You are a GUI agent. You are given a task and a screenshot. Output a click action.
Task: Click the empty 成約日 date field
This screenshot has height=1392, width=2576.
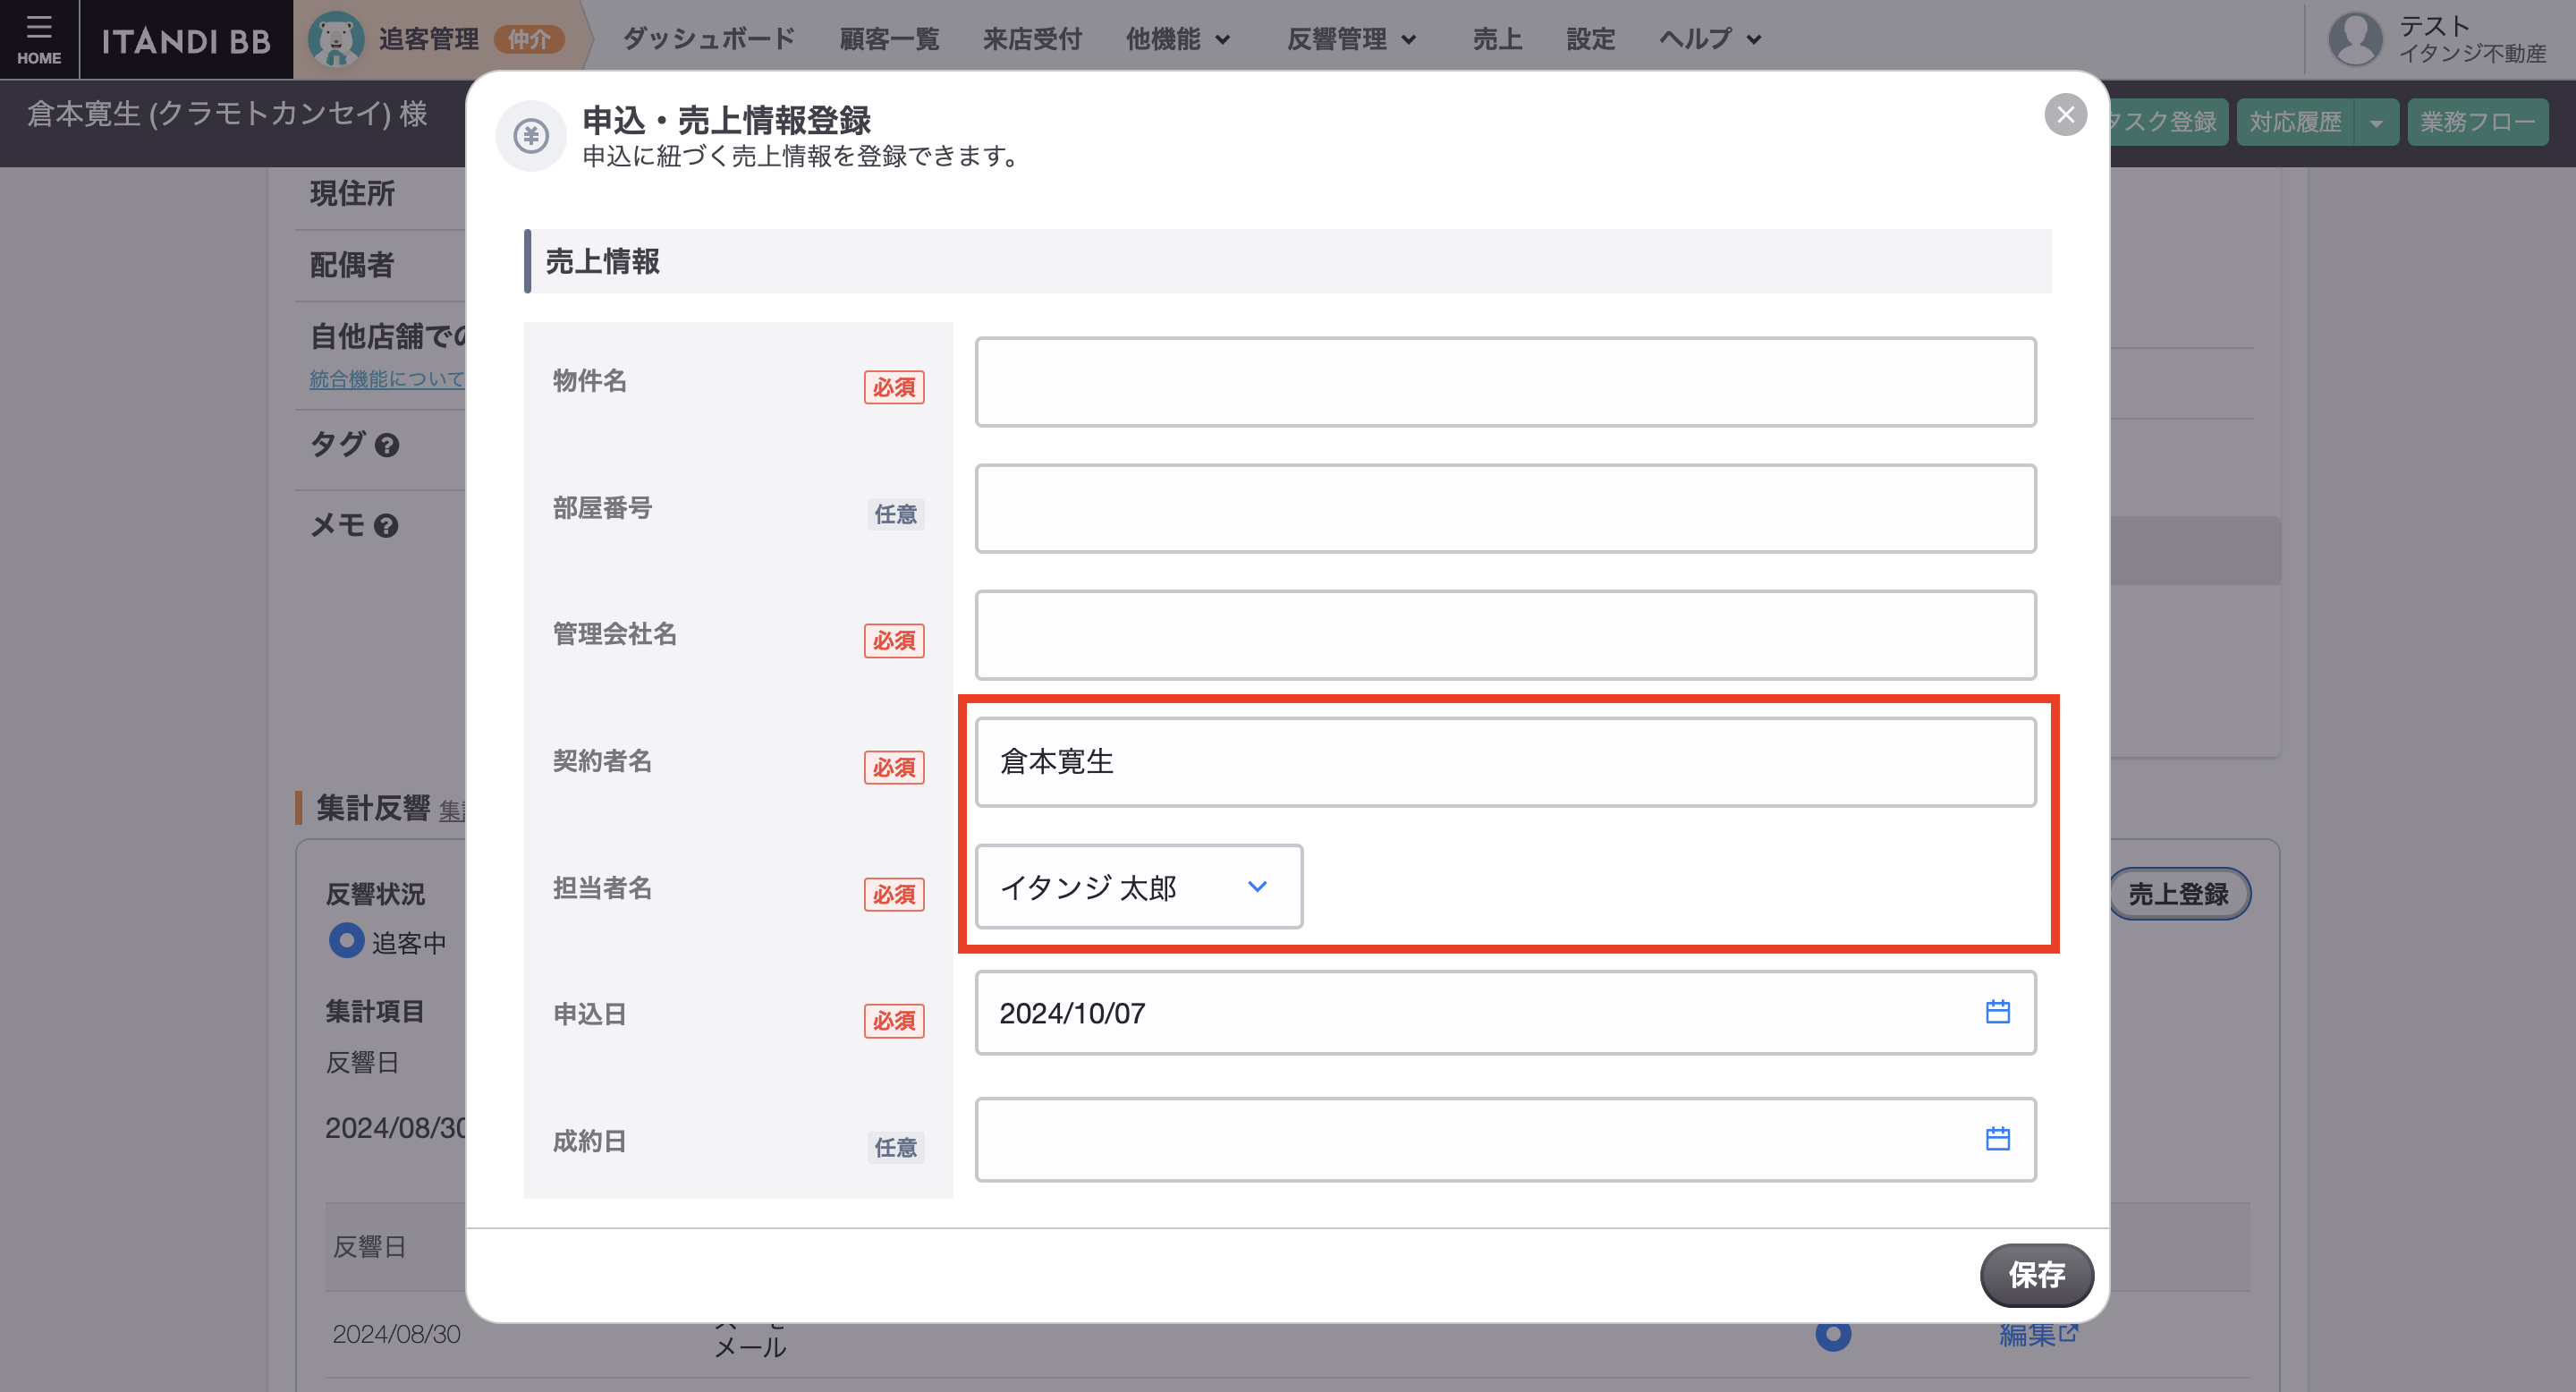(x=1505, y=1140)
